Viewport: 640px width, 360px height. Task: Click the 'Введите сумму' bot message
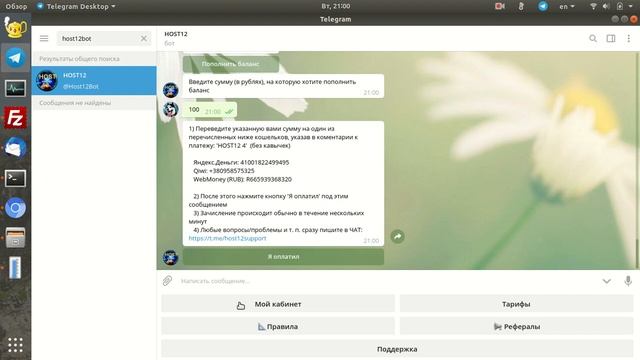click(283, 86)
